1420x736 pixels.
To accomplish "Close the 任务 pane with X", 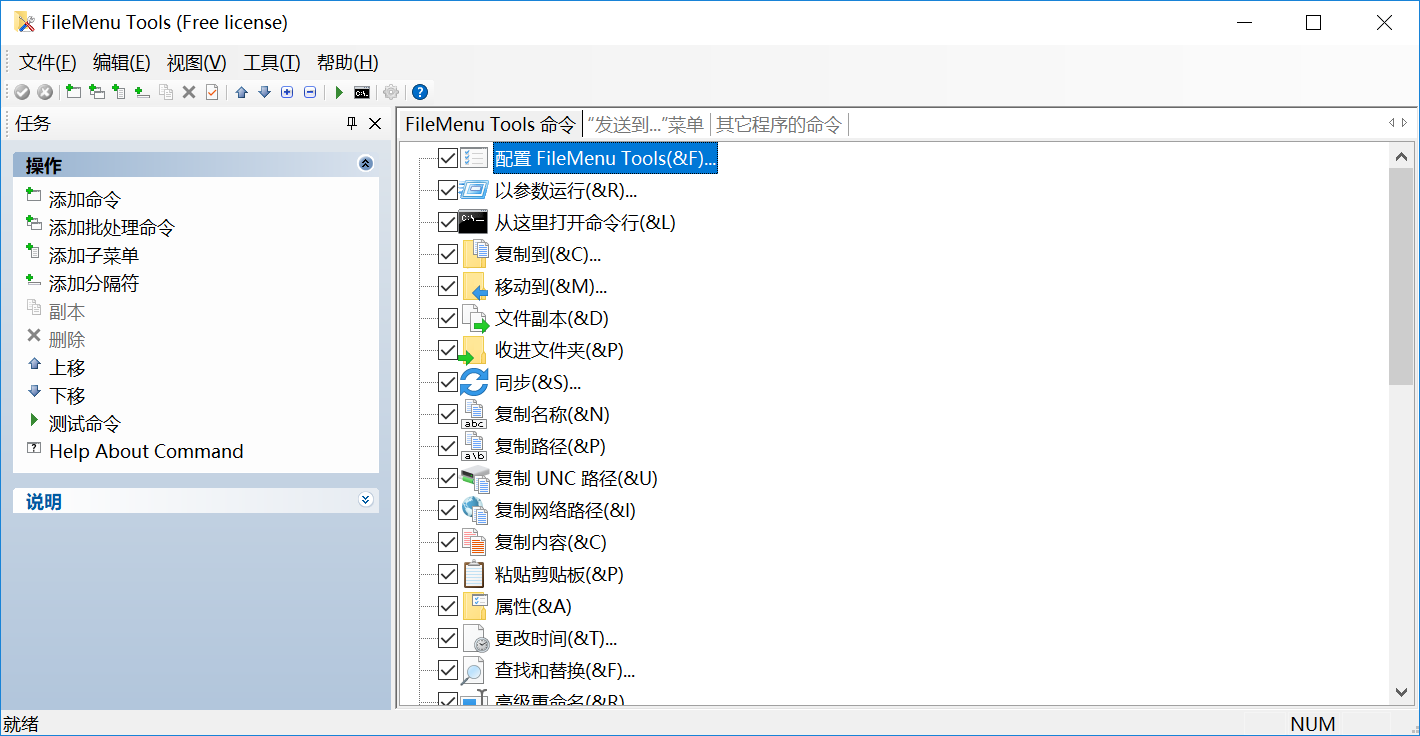I will coord(375,123).
